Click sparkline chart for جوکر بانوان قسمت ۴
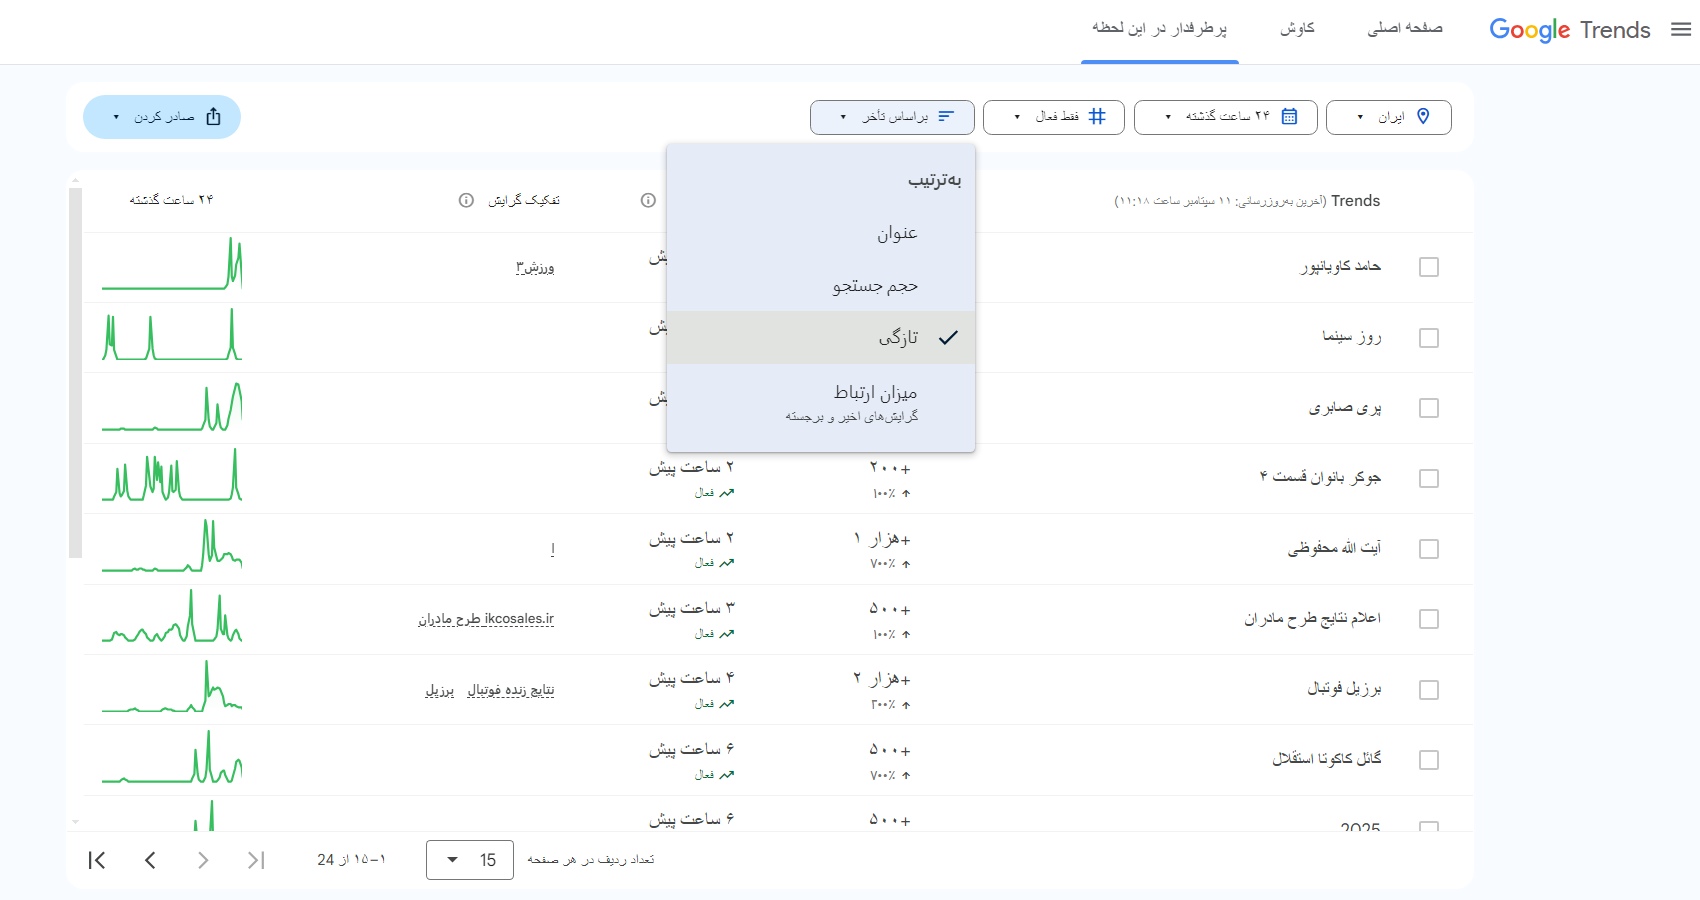 [x=172, y=475]
